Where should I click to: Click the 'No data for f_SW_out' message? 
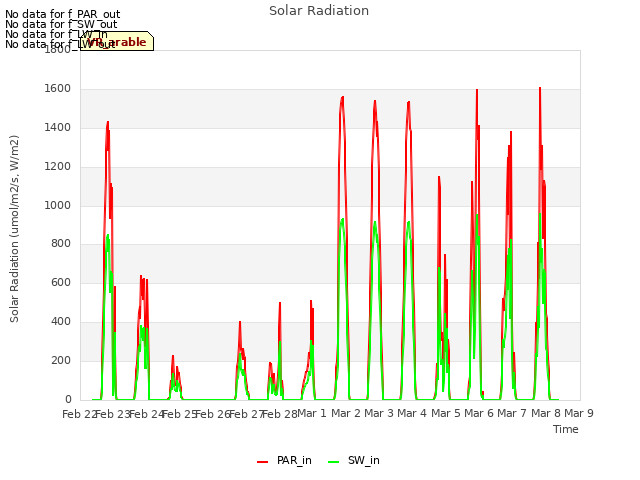point(61,24)
